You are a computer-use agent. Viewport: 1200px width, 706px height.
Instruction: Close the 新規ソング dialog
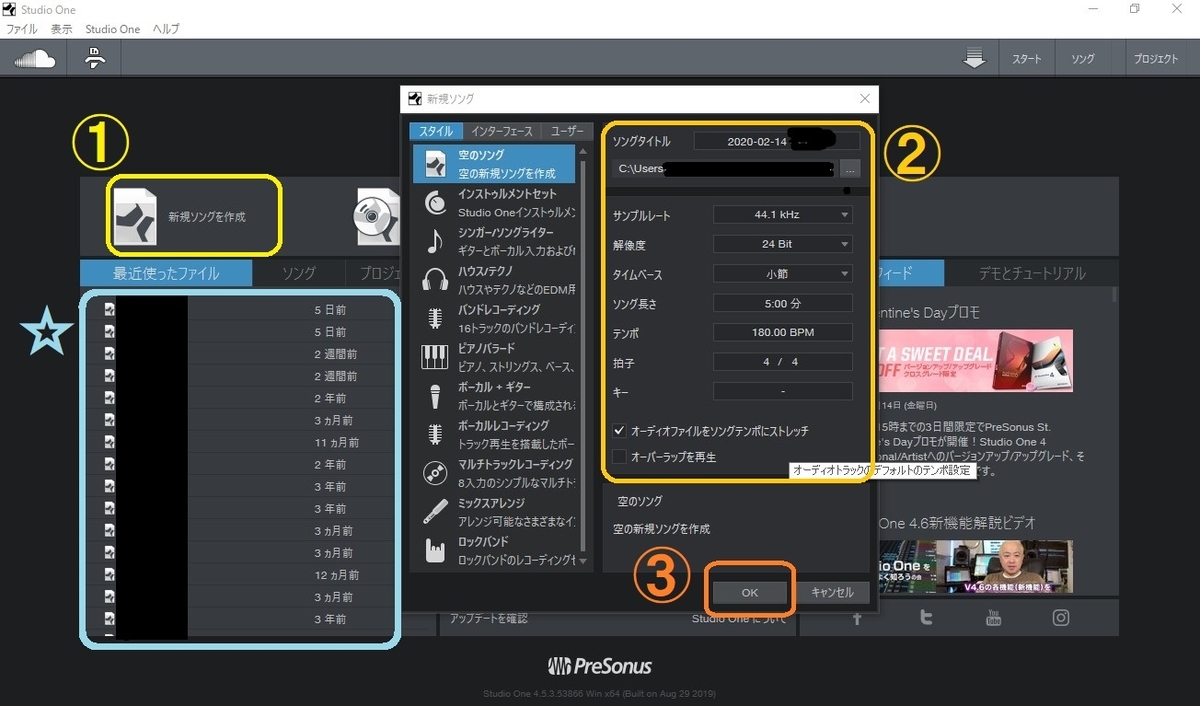(x=865, y=98)
